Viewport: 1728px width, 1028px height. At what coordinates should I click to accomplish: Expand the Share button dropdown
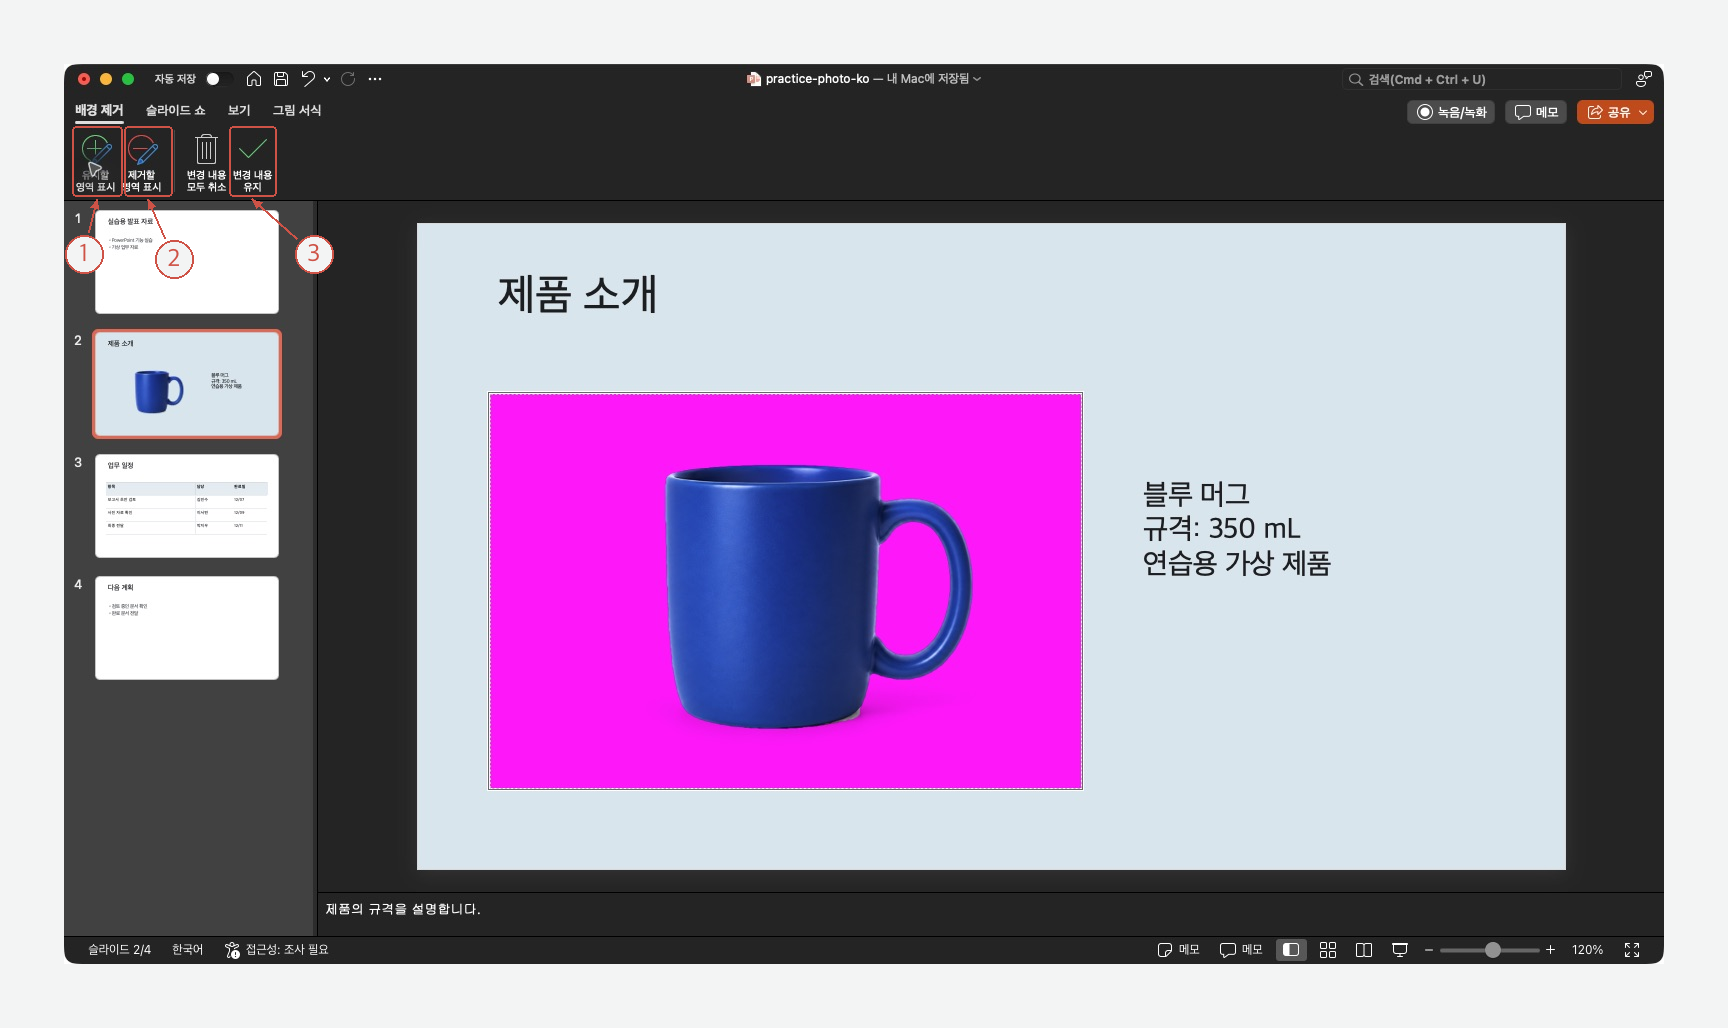pyautogui.click(x=1642, y=112)
